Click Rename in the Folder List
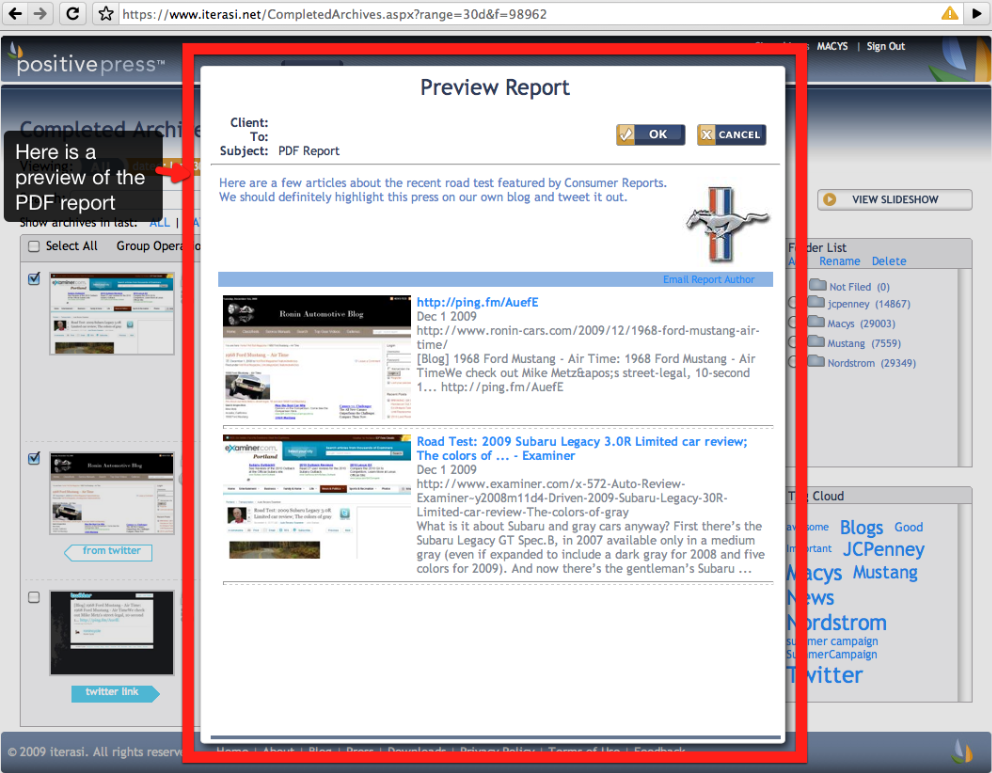Image resolution: width=992 pixels, height=773 pixels. click(x=839, y=261)
